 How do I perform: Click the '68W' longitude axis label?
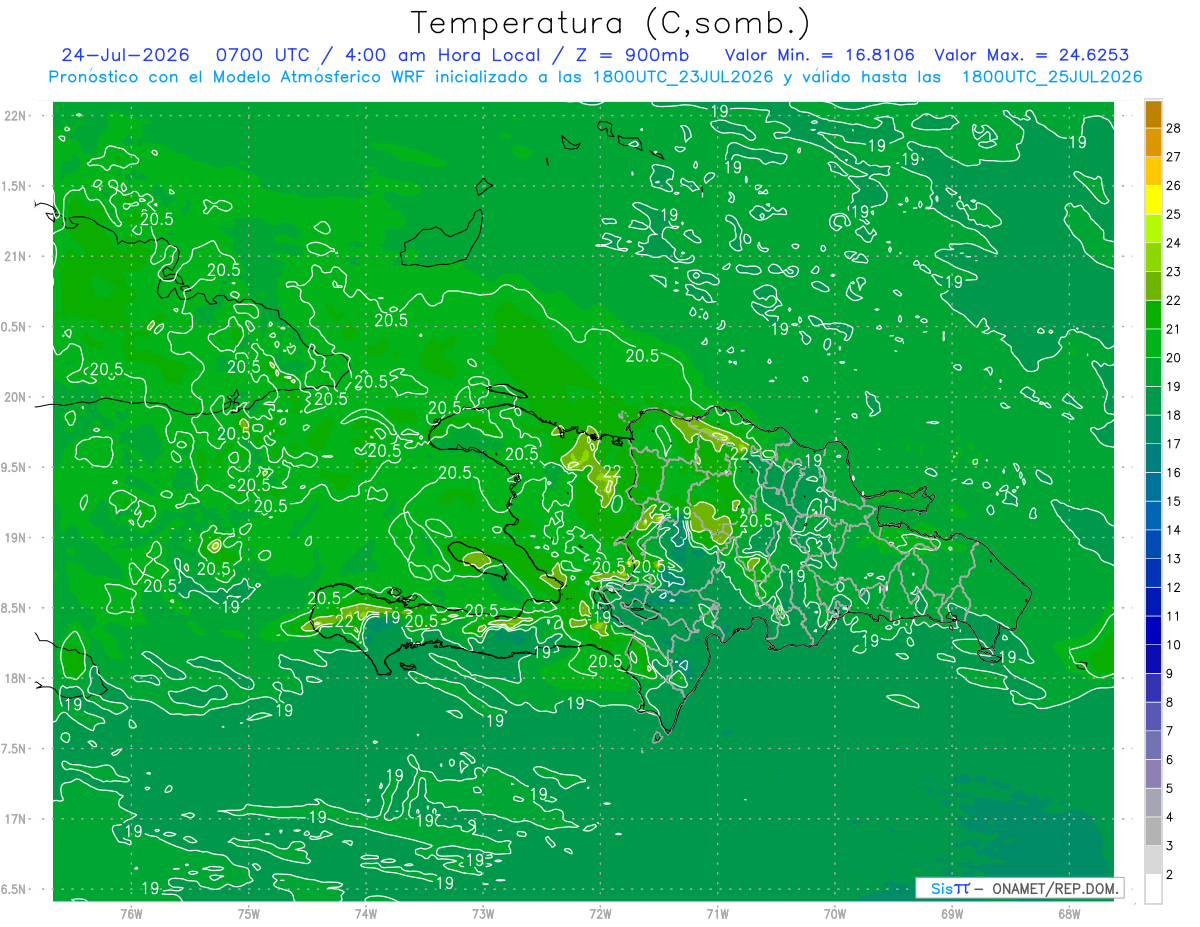1068,914
